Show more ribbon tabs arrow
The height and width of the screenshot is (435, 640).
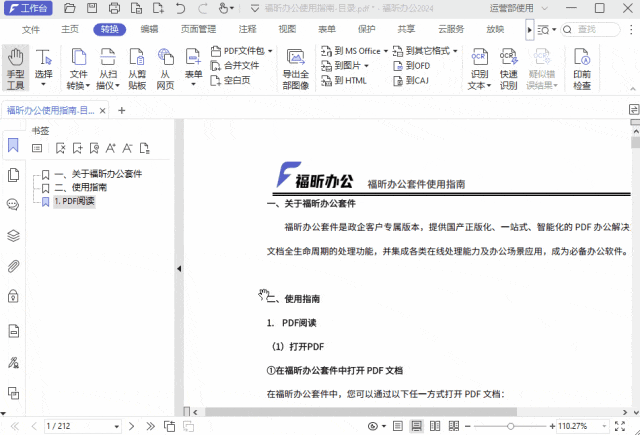[529, 30]
